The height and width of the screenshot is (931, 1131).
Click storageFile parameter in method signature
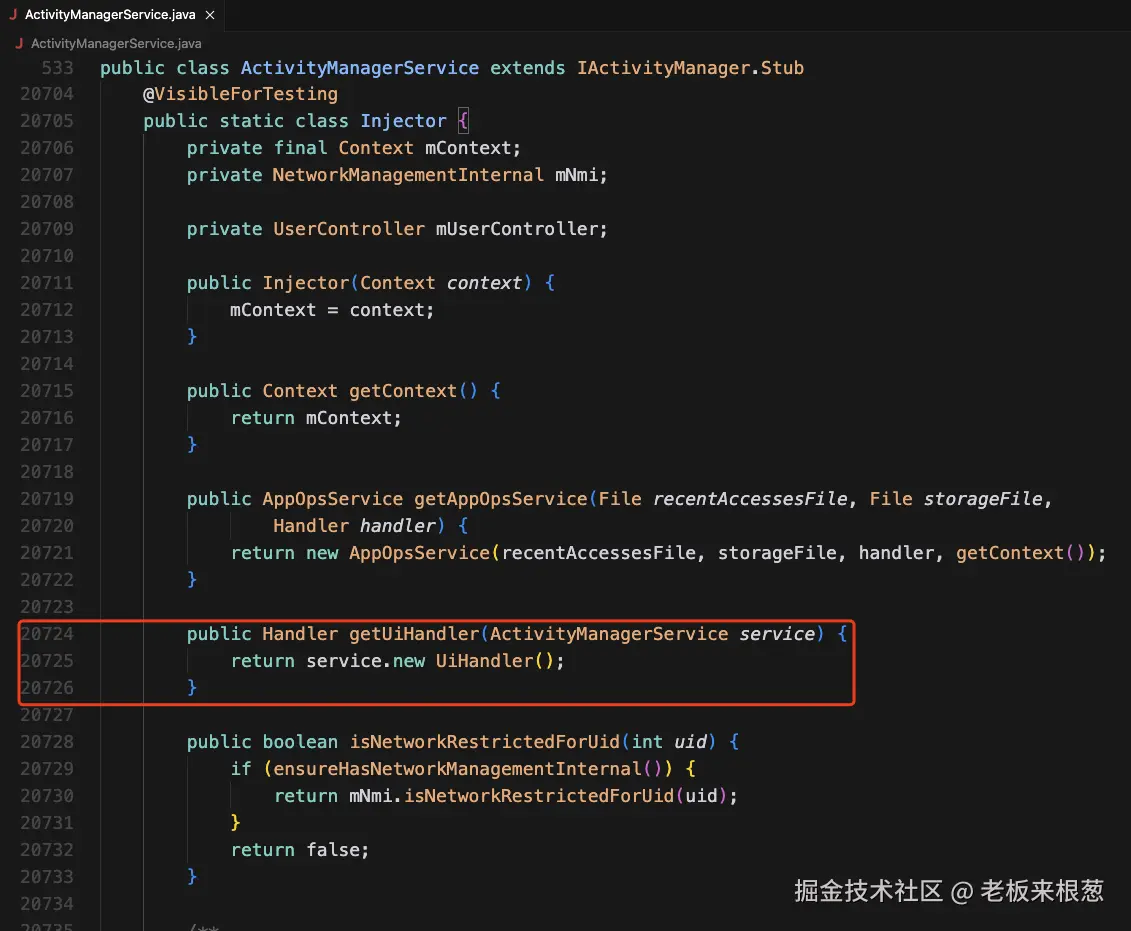click(983, 499)
